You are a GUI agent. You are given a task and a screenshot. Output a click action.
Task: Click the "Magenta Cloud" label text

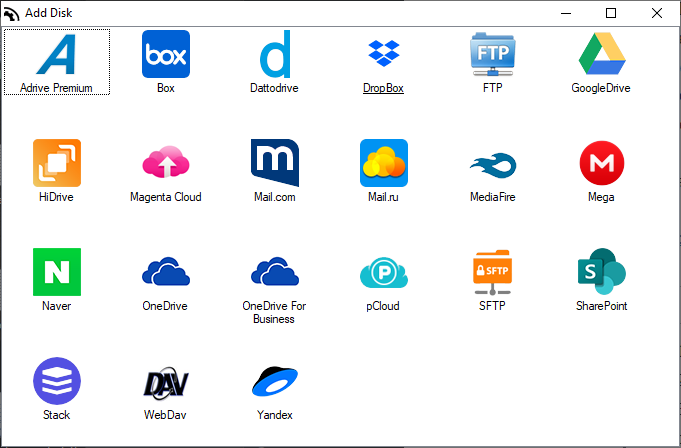166,197
